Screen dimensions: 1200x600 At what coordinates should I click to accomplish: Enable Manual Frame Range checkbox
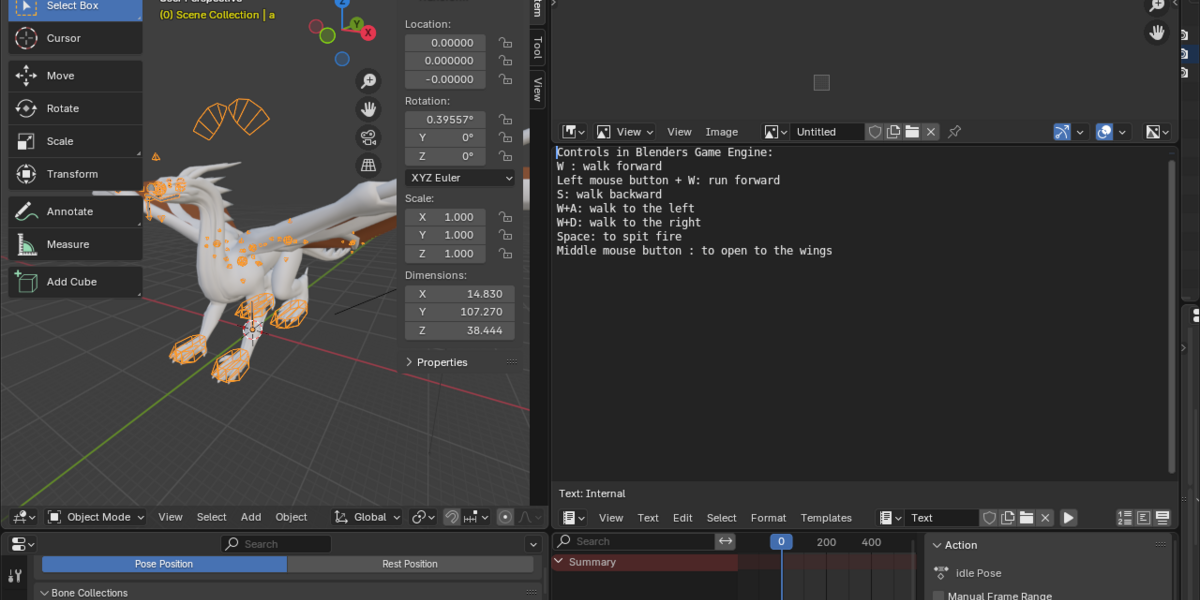(x=938, y=597)
